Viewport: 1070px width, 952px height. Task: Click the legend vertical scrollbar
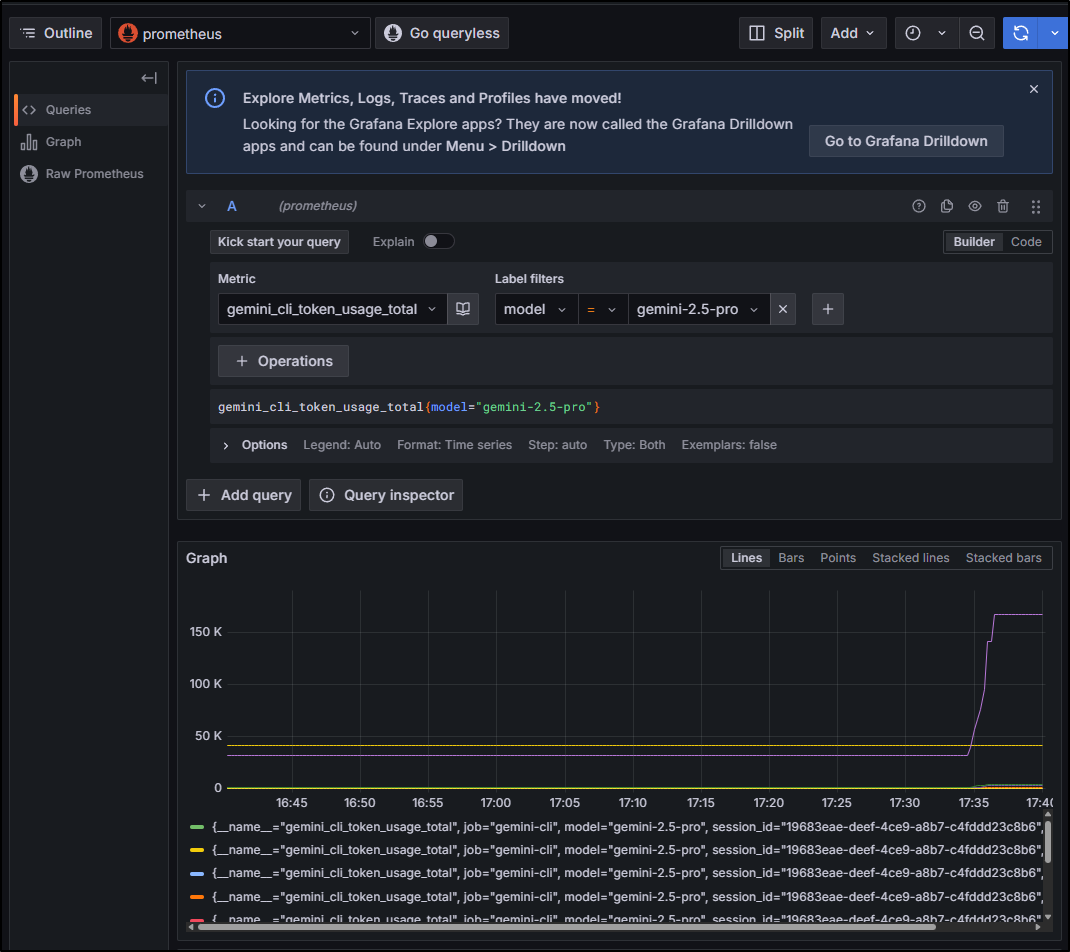(x=1048, y=842)
